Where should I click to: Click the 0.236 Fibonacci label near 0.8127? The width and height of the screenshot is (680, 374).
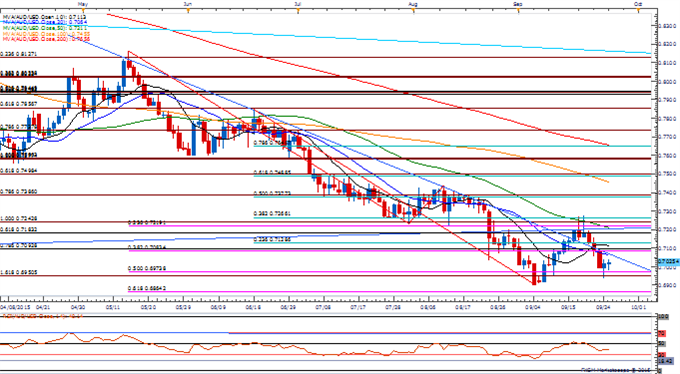click(18, 54)
